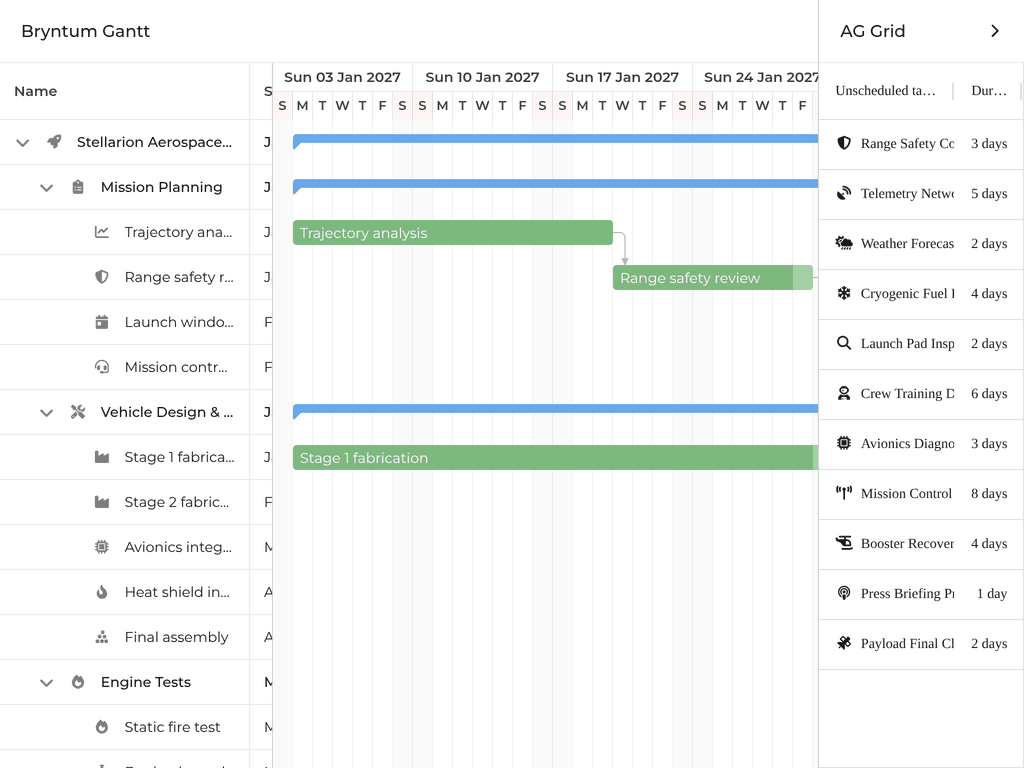1024x768 pixels.
Task: Click the 1 day duration for Press Briefing
Action: (992, 593)
